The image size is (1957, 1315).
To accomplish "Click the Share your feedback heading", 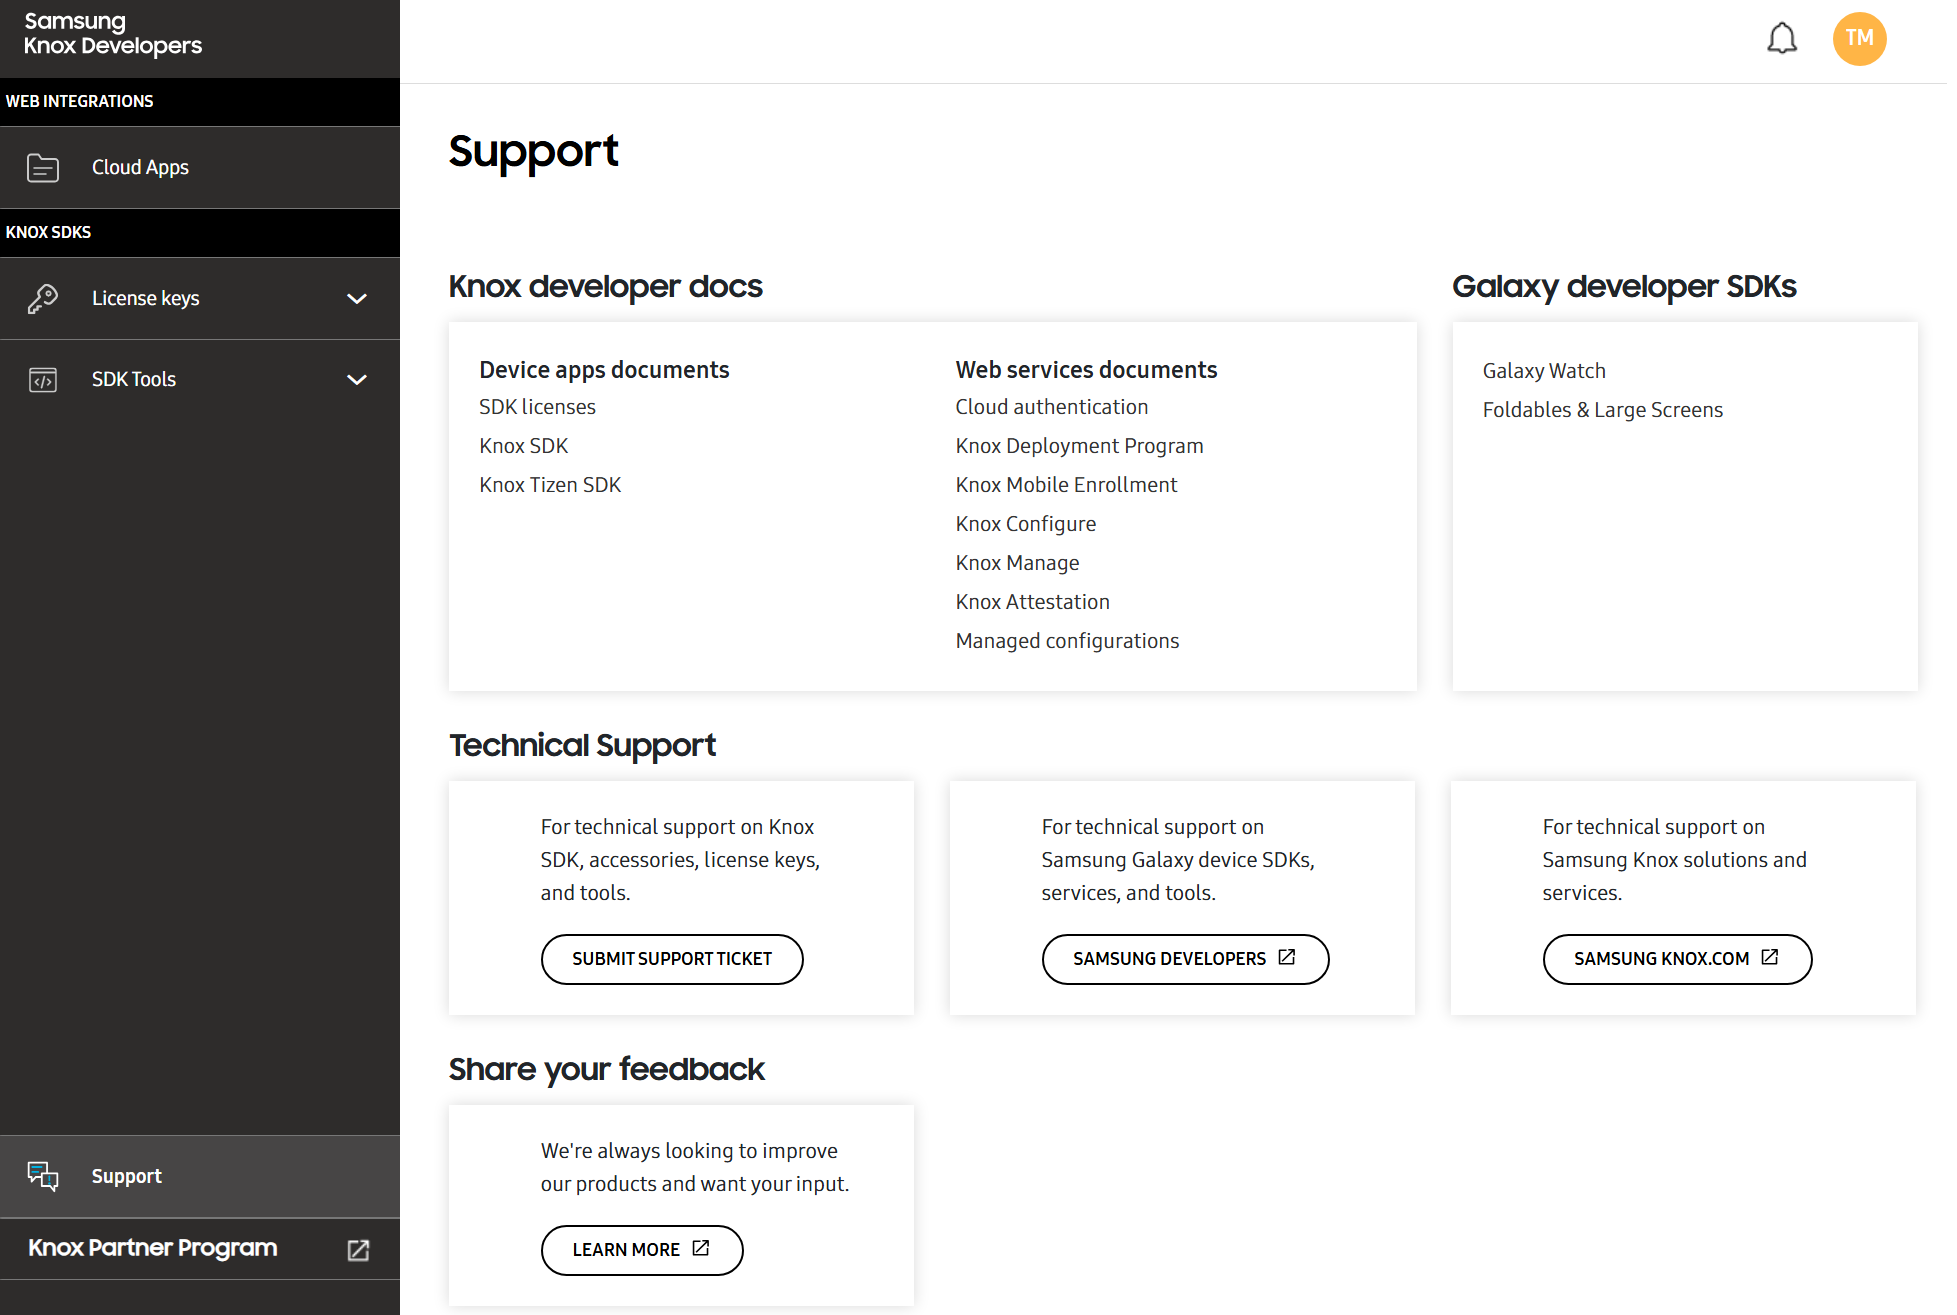I will tap(606, 1070).
